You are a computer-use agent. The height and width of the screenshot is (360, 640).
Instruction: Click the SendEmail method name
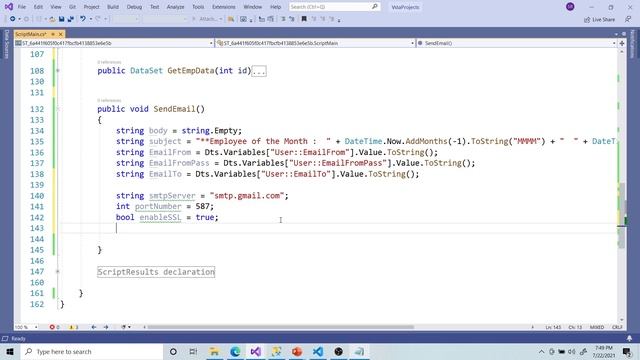point(174,109)
